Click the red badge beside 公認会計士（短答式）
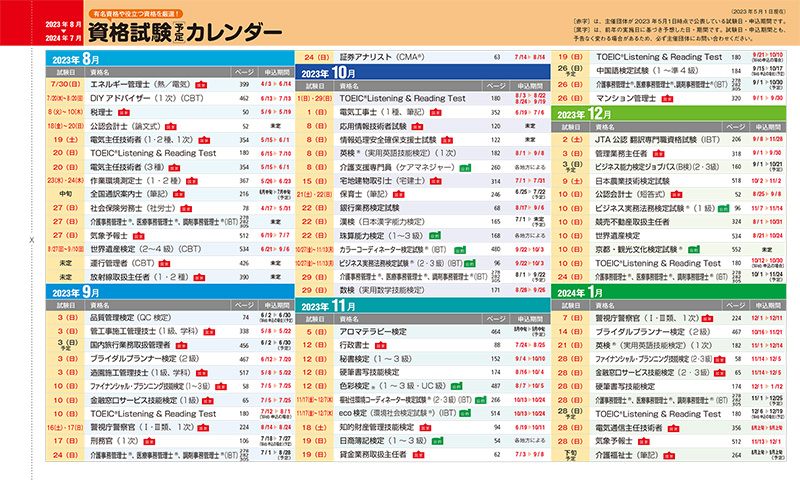Viewport: 800px width, 480px height. coord(677,194)
